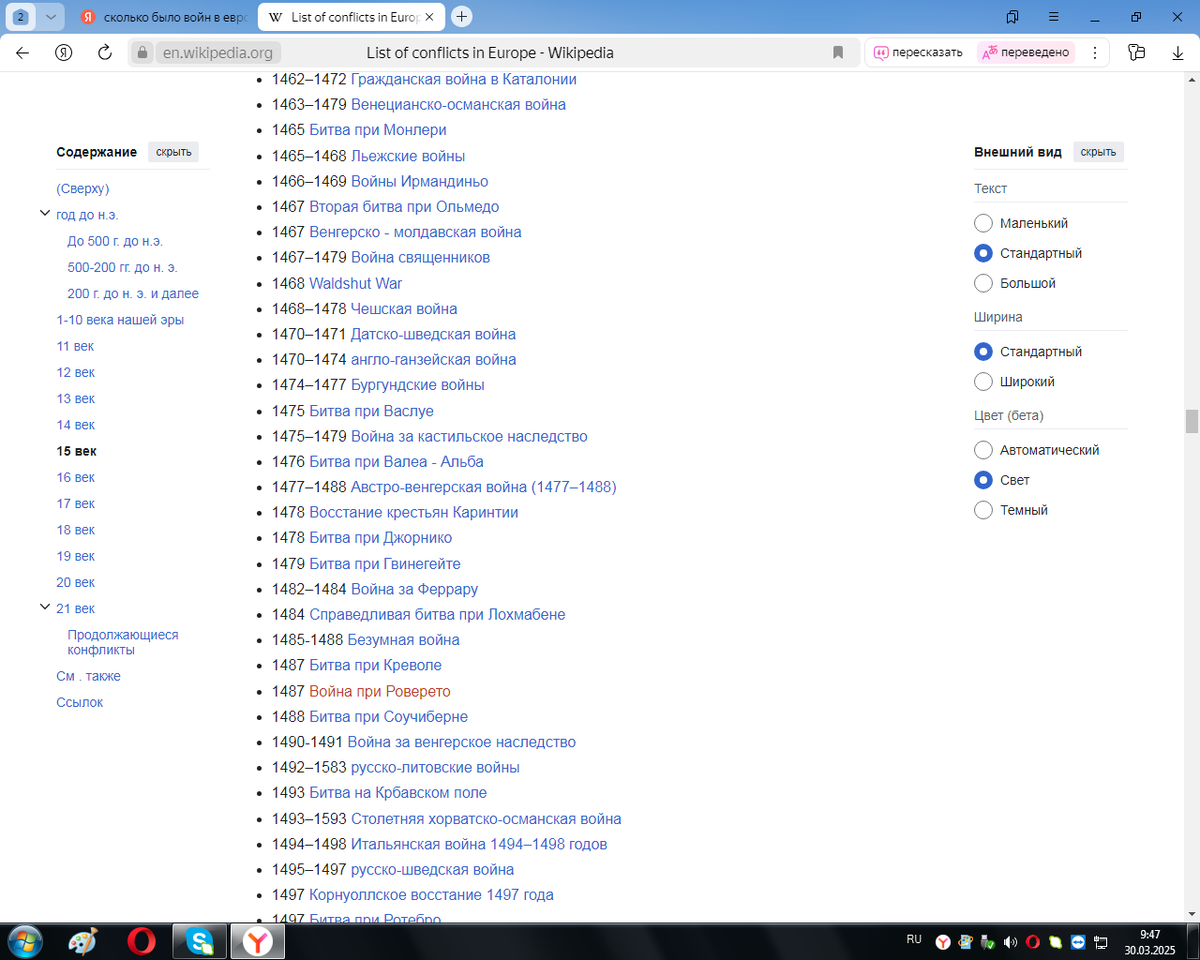Jump to 16 век in contents

click(76, 477)
